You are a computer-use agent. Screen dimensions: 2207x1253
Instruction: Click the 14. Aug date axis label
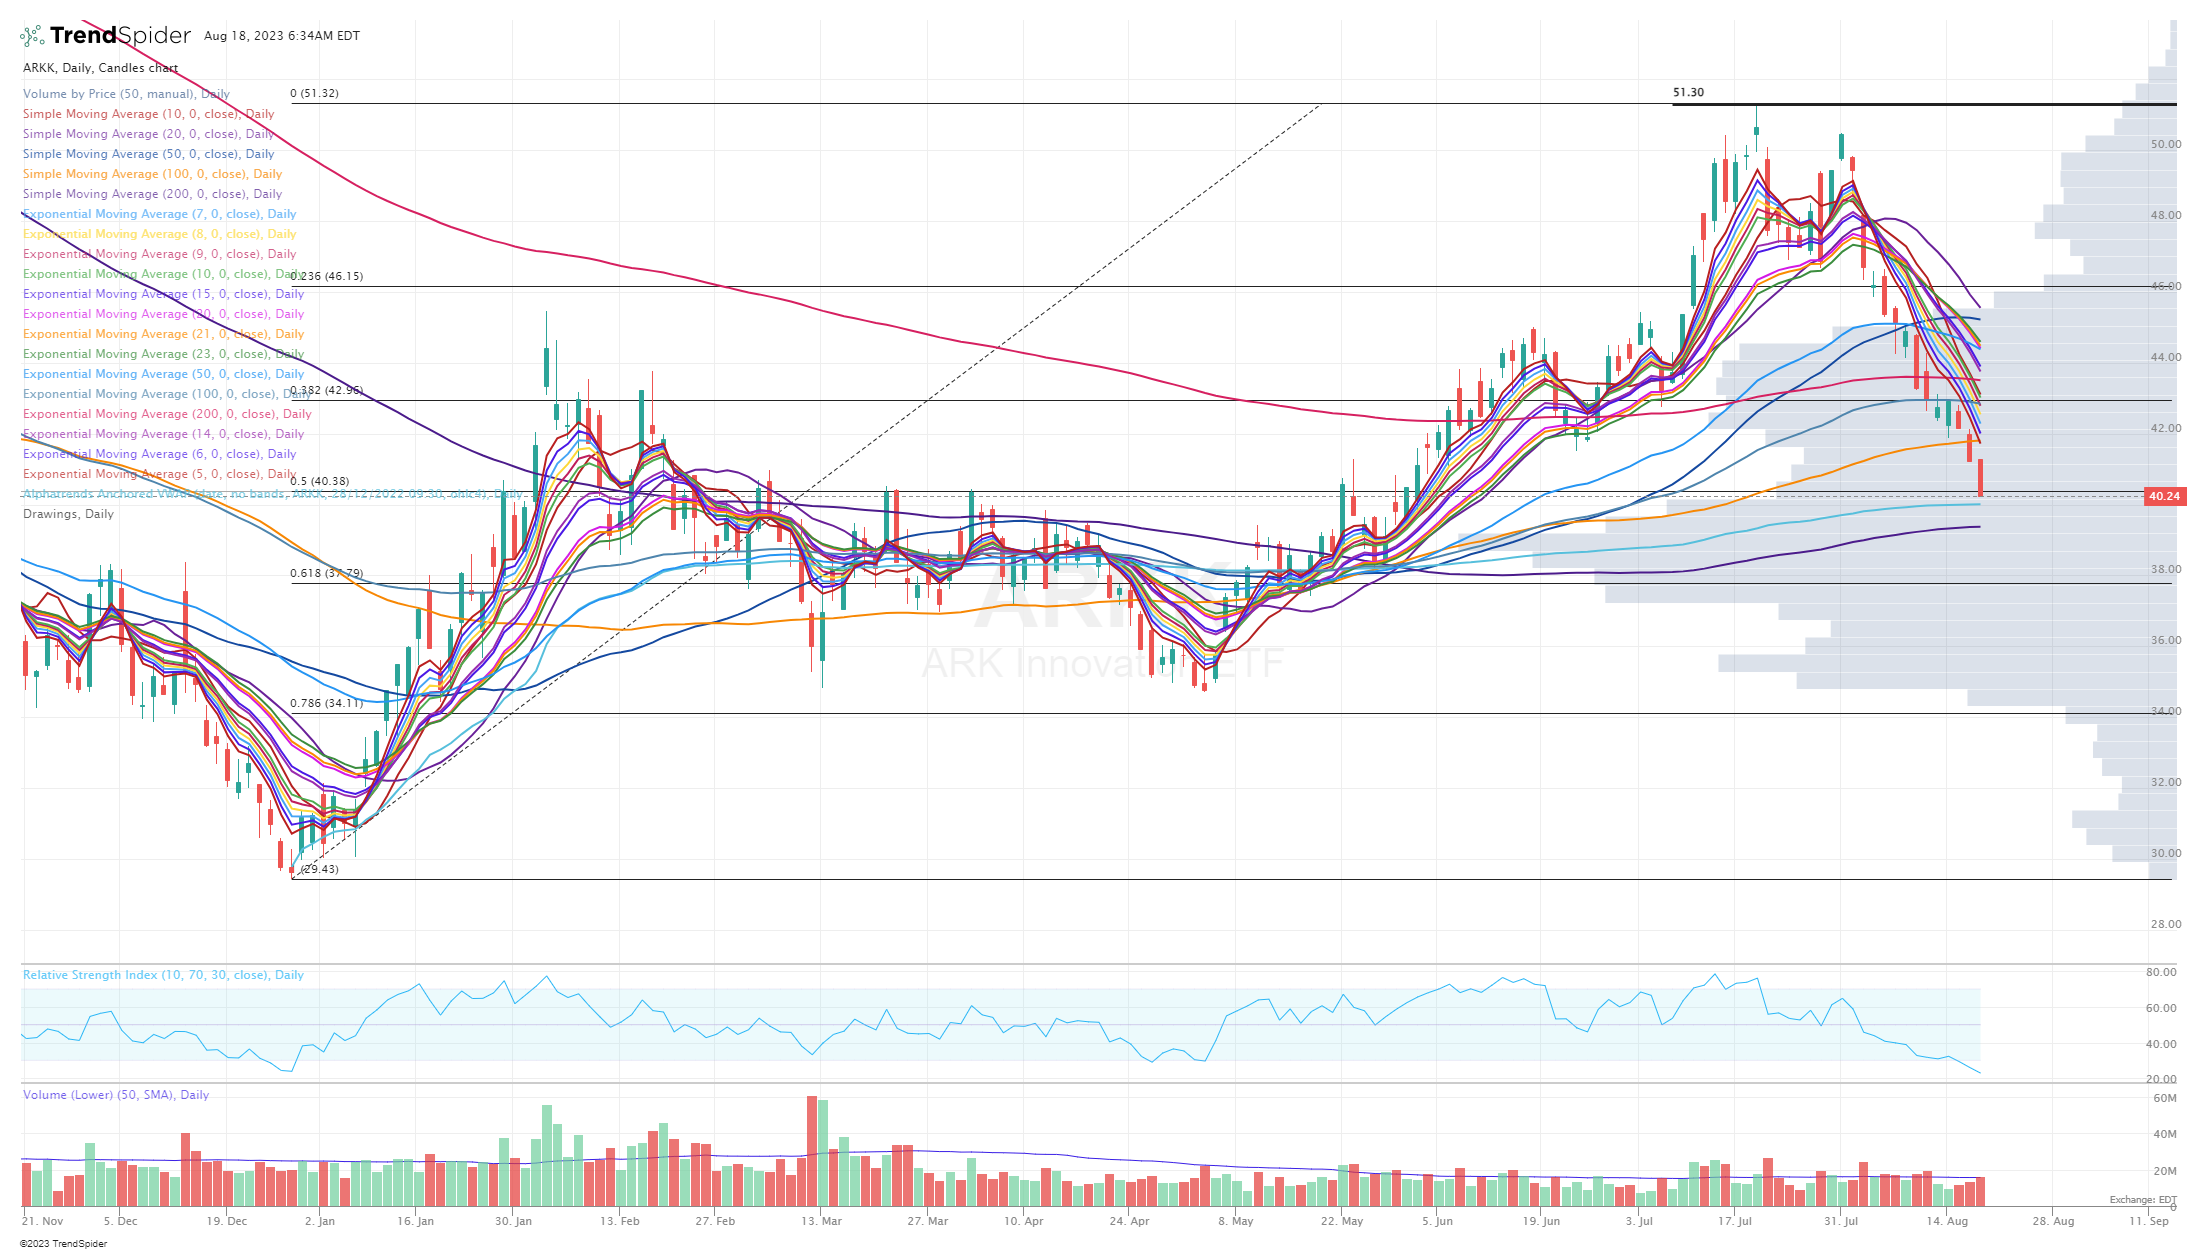coord(1947,1221)
